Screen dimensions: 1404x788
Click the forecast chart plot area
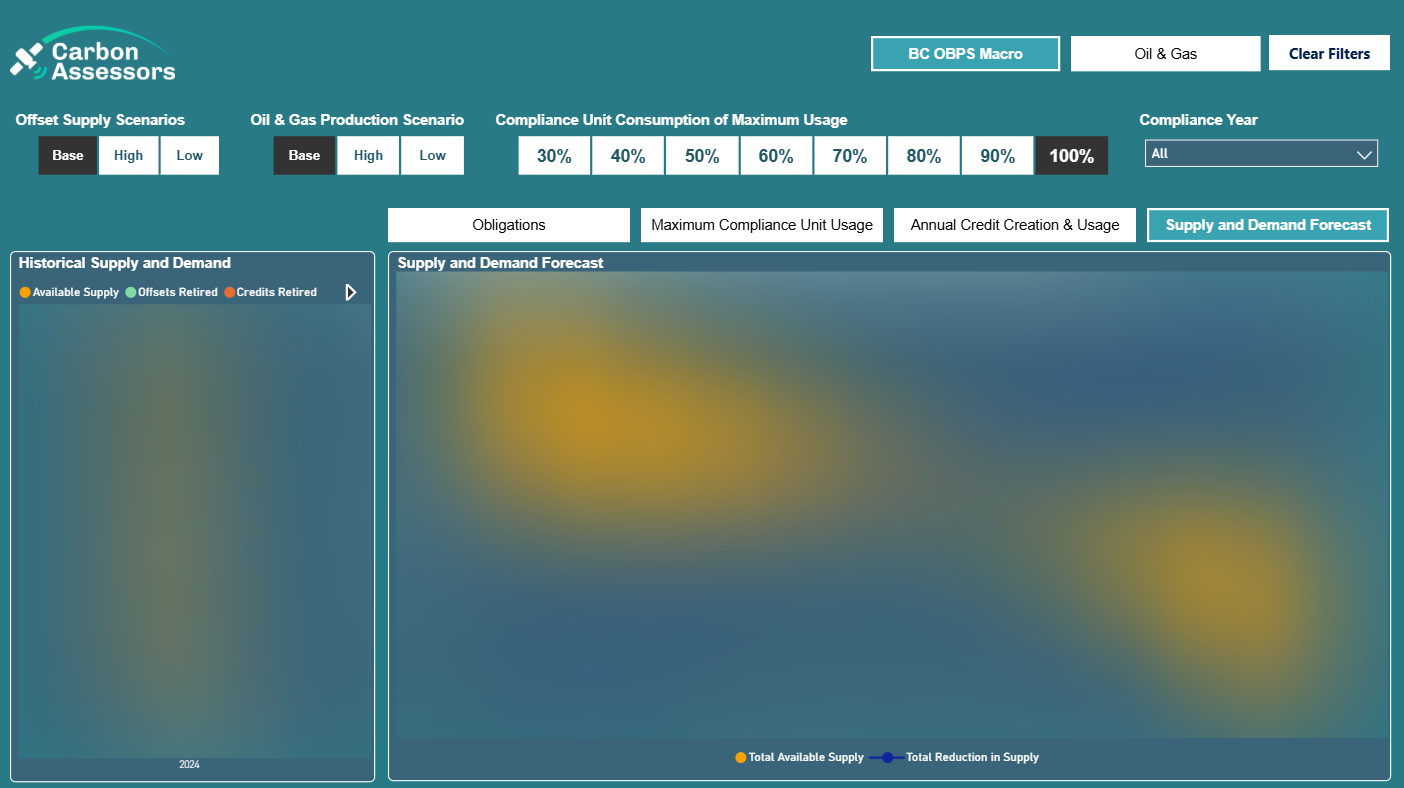(x=892, y=505)
